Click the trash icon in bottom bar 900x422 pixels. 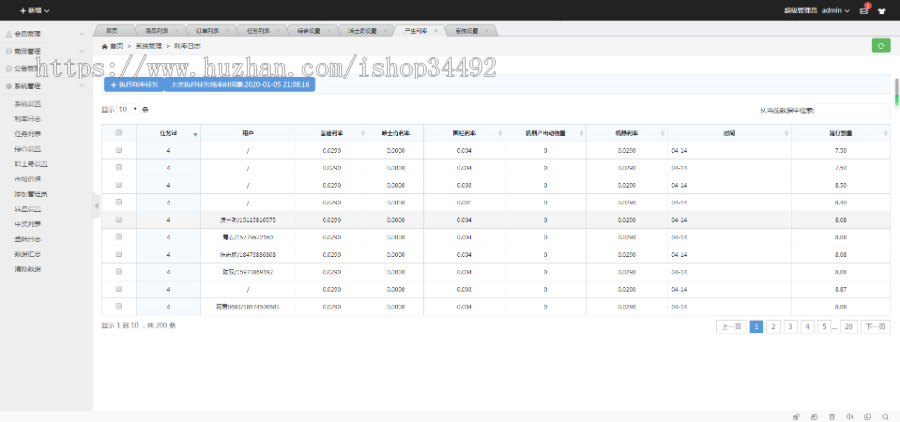tap(831, 416)
